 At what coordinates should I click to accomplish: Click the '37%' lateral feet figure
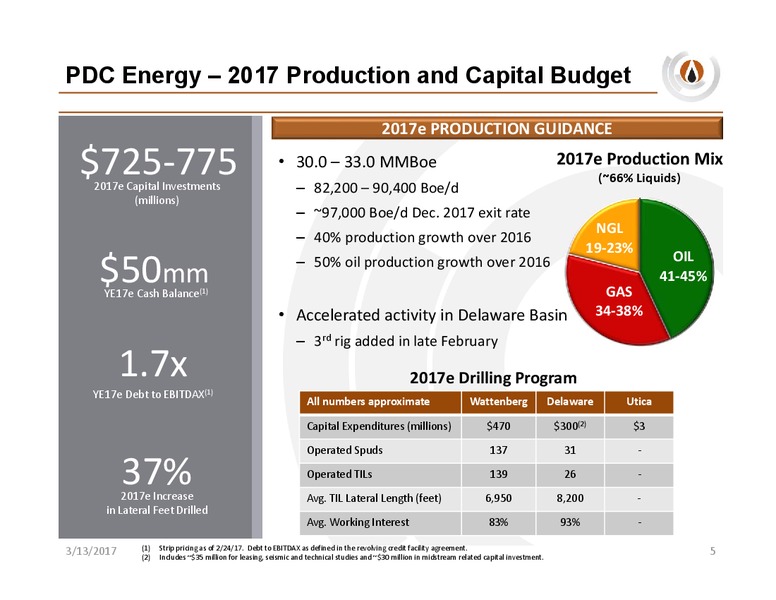(156, 471)
